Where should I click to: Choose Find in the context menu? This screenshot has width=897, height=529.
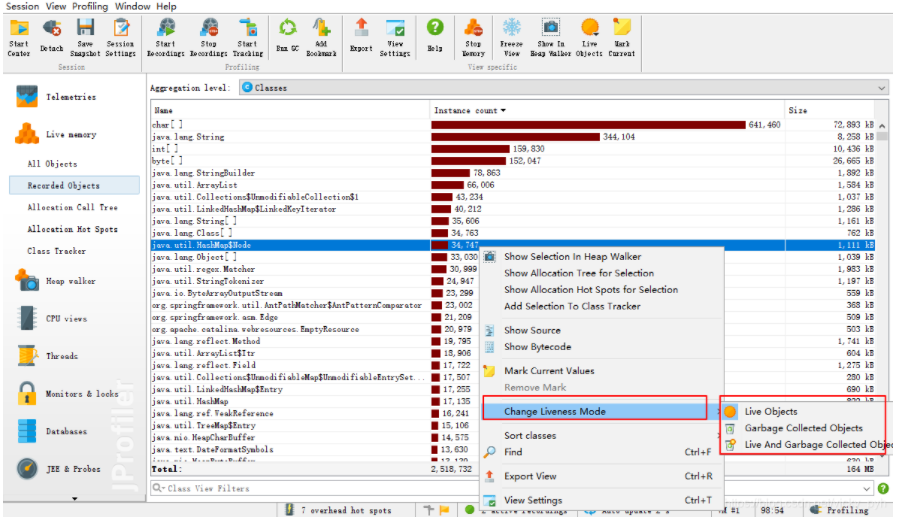(603, 452)
